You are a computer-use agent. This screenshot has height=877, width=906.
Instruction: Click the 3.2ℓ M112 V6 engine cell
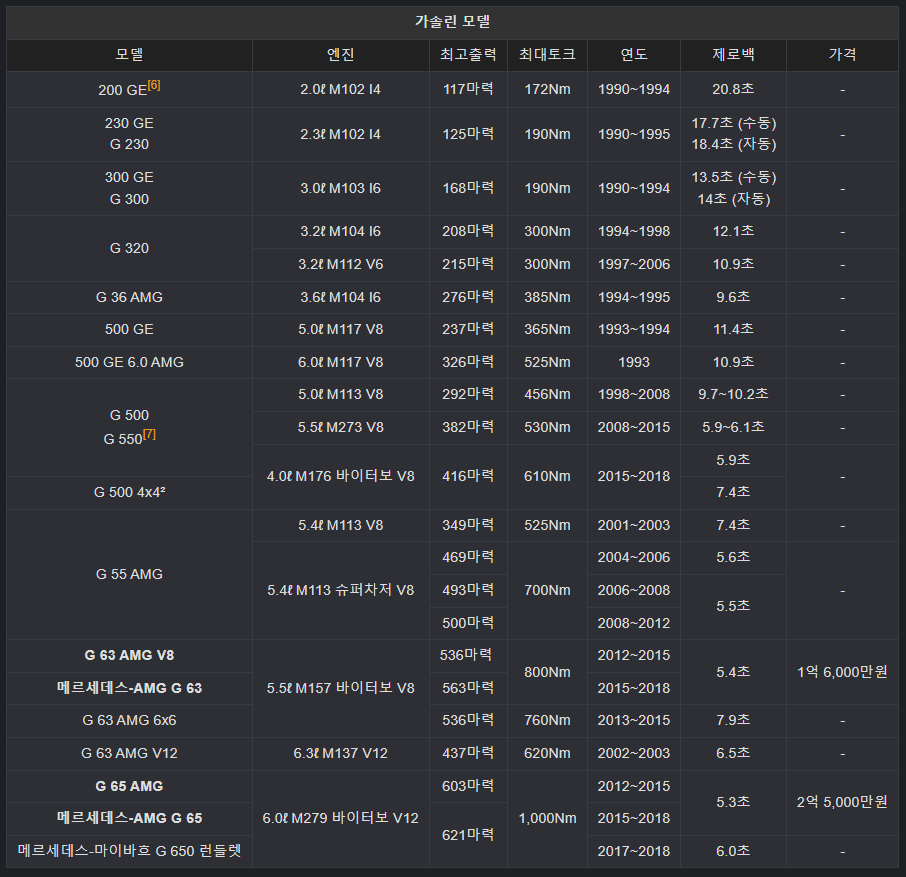pyautogui.click(x=340, y=265)
